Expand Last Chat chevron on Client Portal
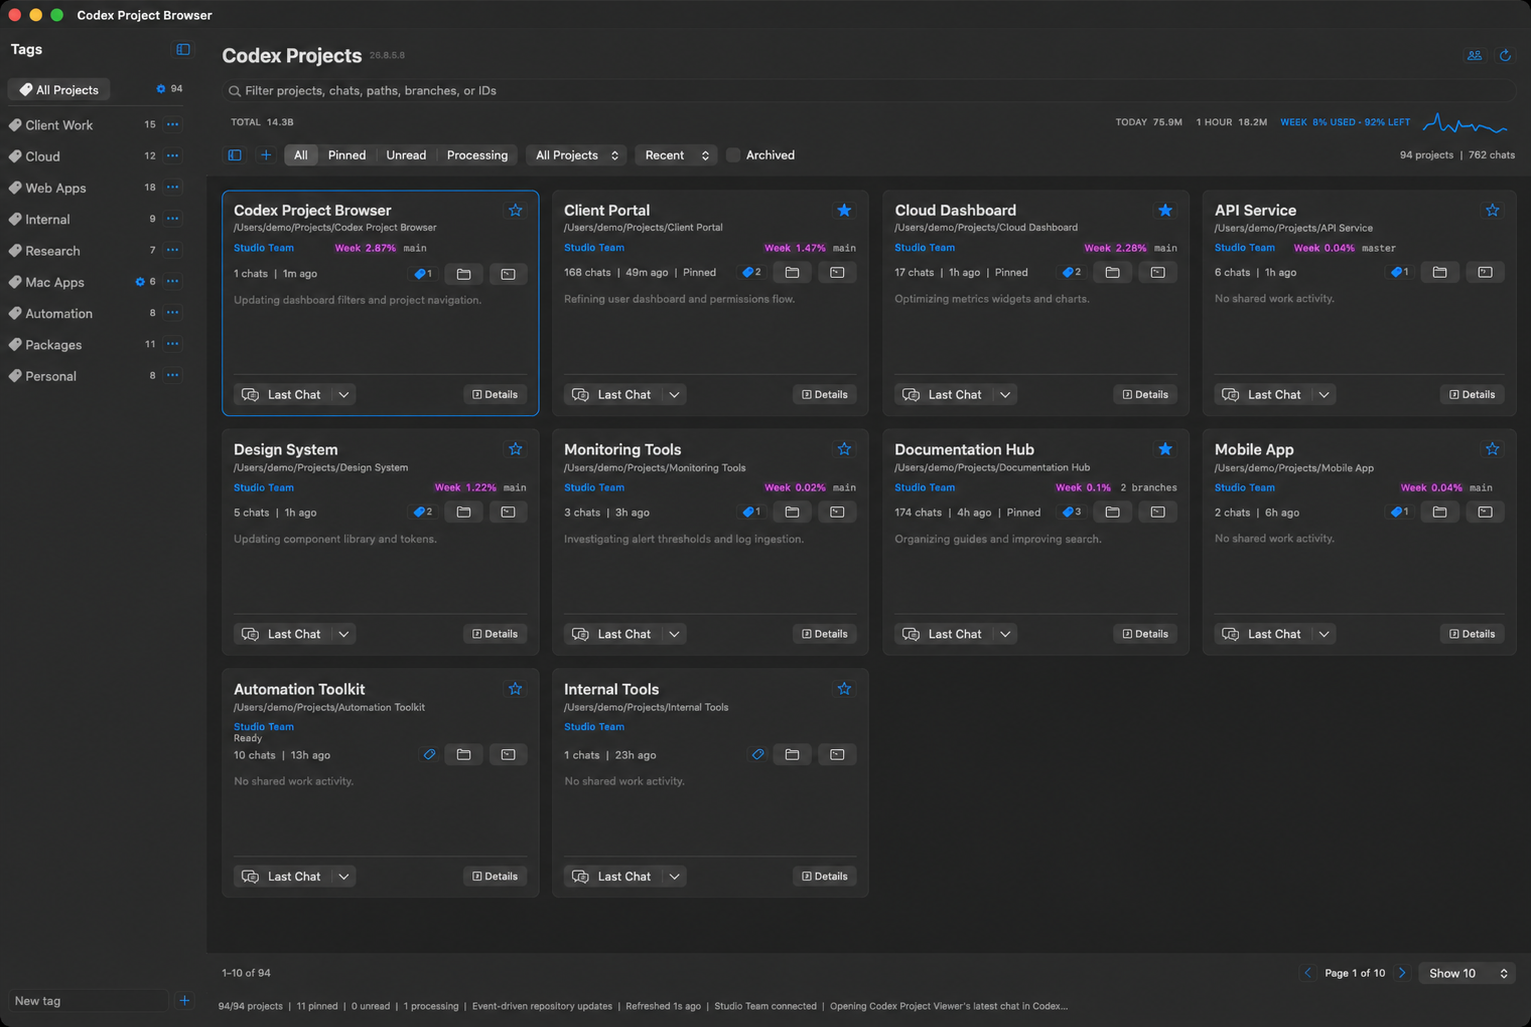 (x=674, y=395)
